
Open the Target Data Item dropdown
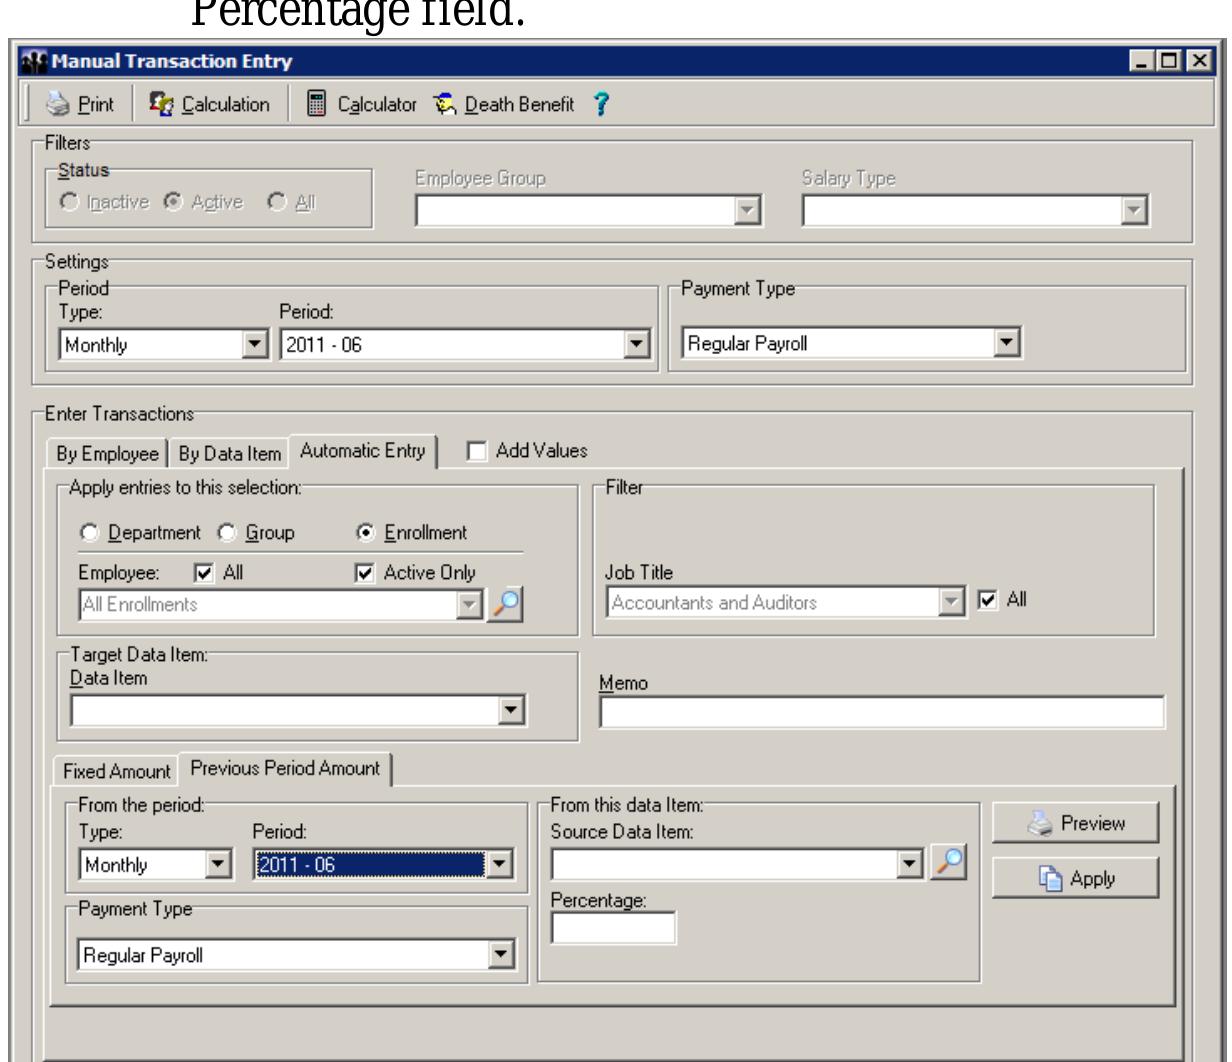(512, 711)
